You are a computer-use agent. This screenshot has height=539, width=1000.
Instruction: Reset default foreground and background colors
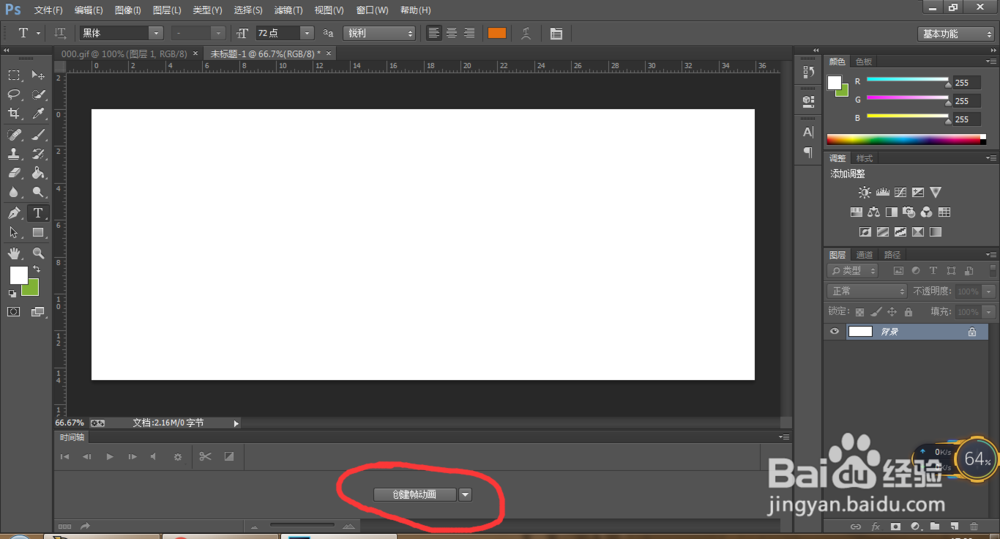(x=12, y=294)
